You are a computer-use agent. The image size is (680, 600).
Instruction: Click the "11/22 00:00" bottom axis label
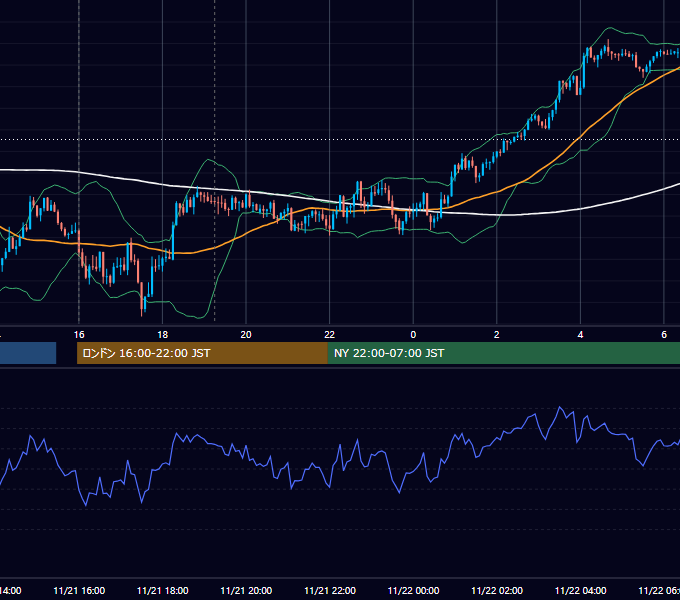(x=413, y=590)
